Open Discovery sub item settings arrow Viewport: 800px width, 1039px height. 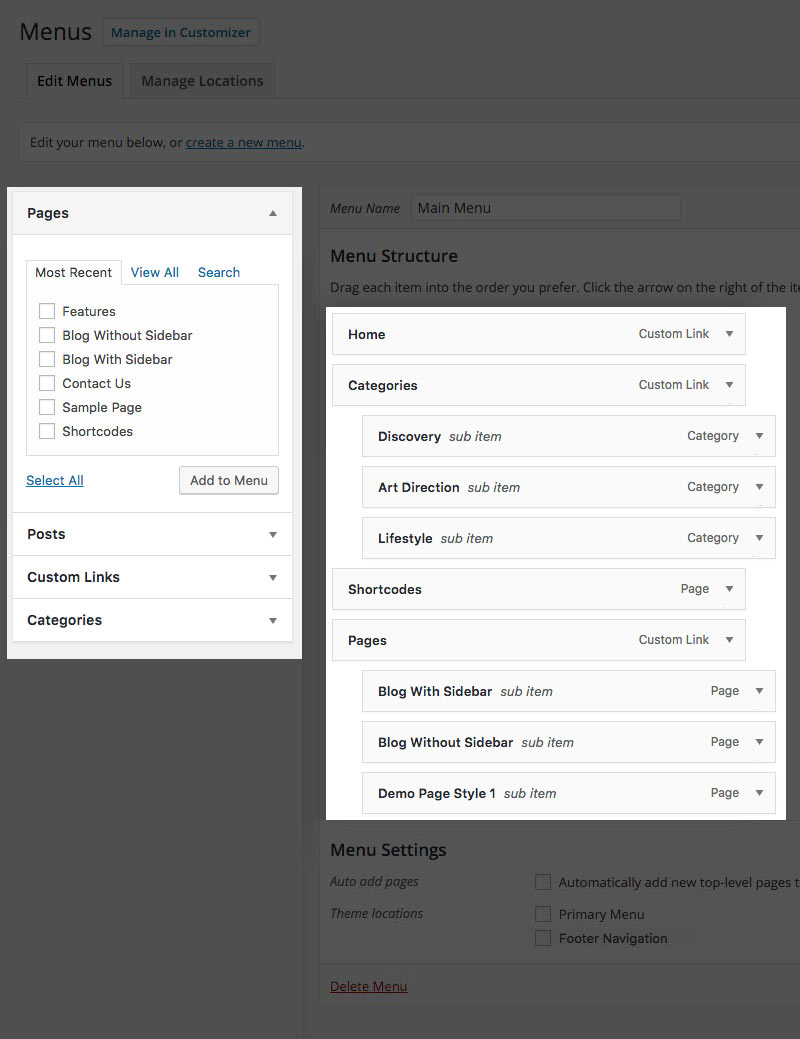pyautogui.click(x=759, y=436)
